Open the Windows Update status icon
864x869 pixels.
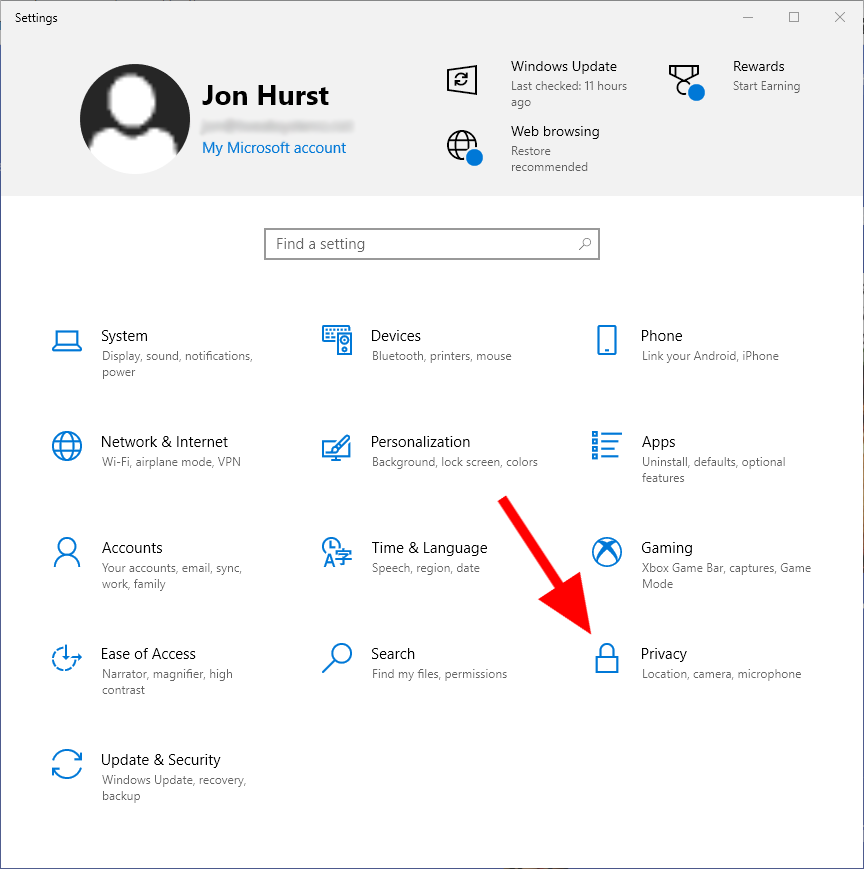pos(462,80)
